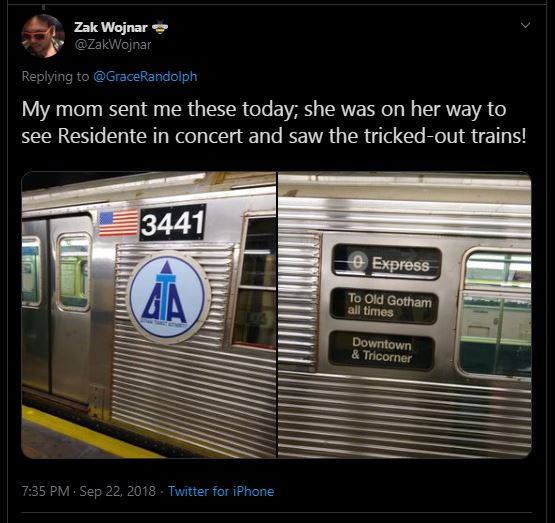
Task: Click the train window in the right photo
Action: (x=495, y=313)
